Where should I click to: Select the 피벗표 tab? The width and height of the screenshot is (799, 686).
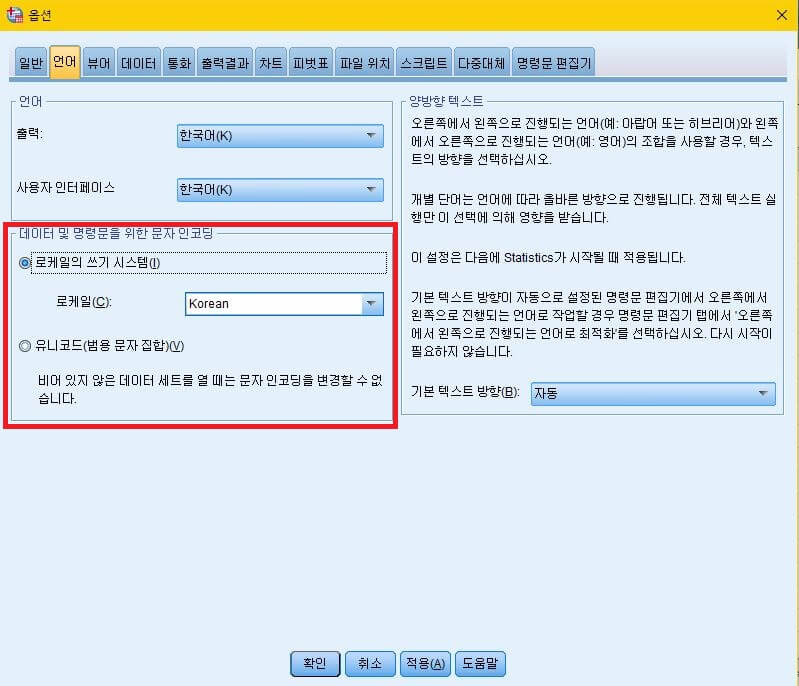(310, 63)
